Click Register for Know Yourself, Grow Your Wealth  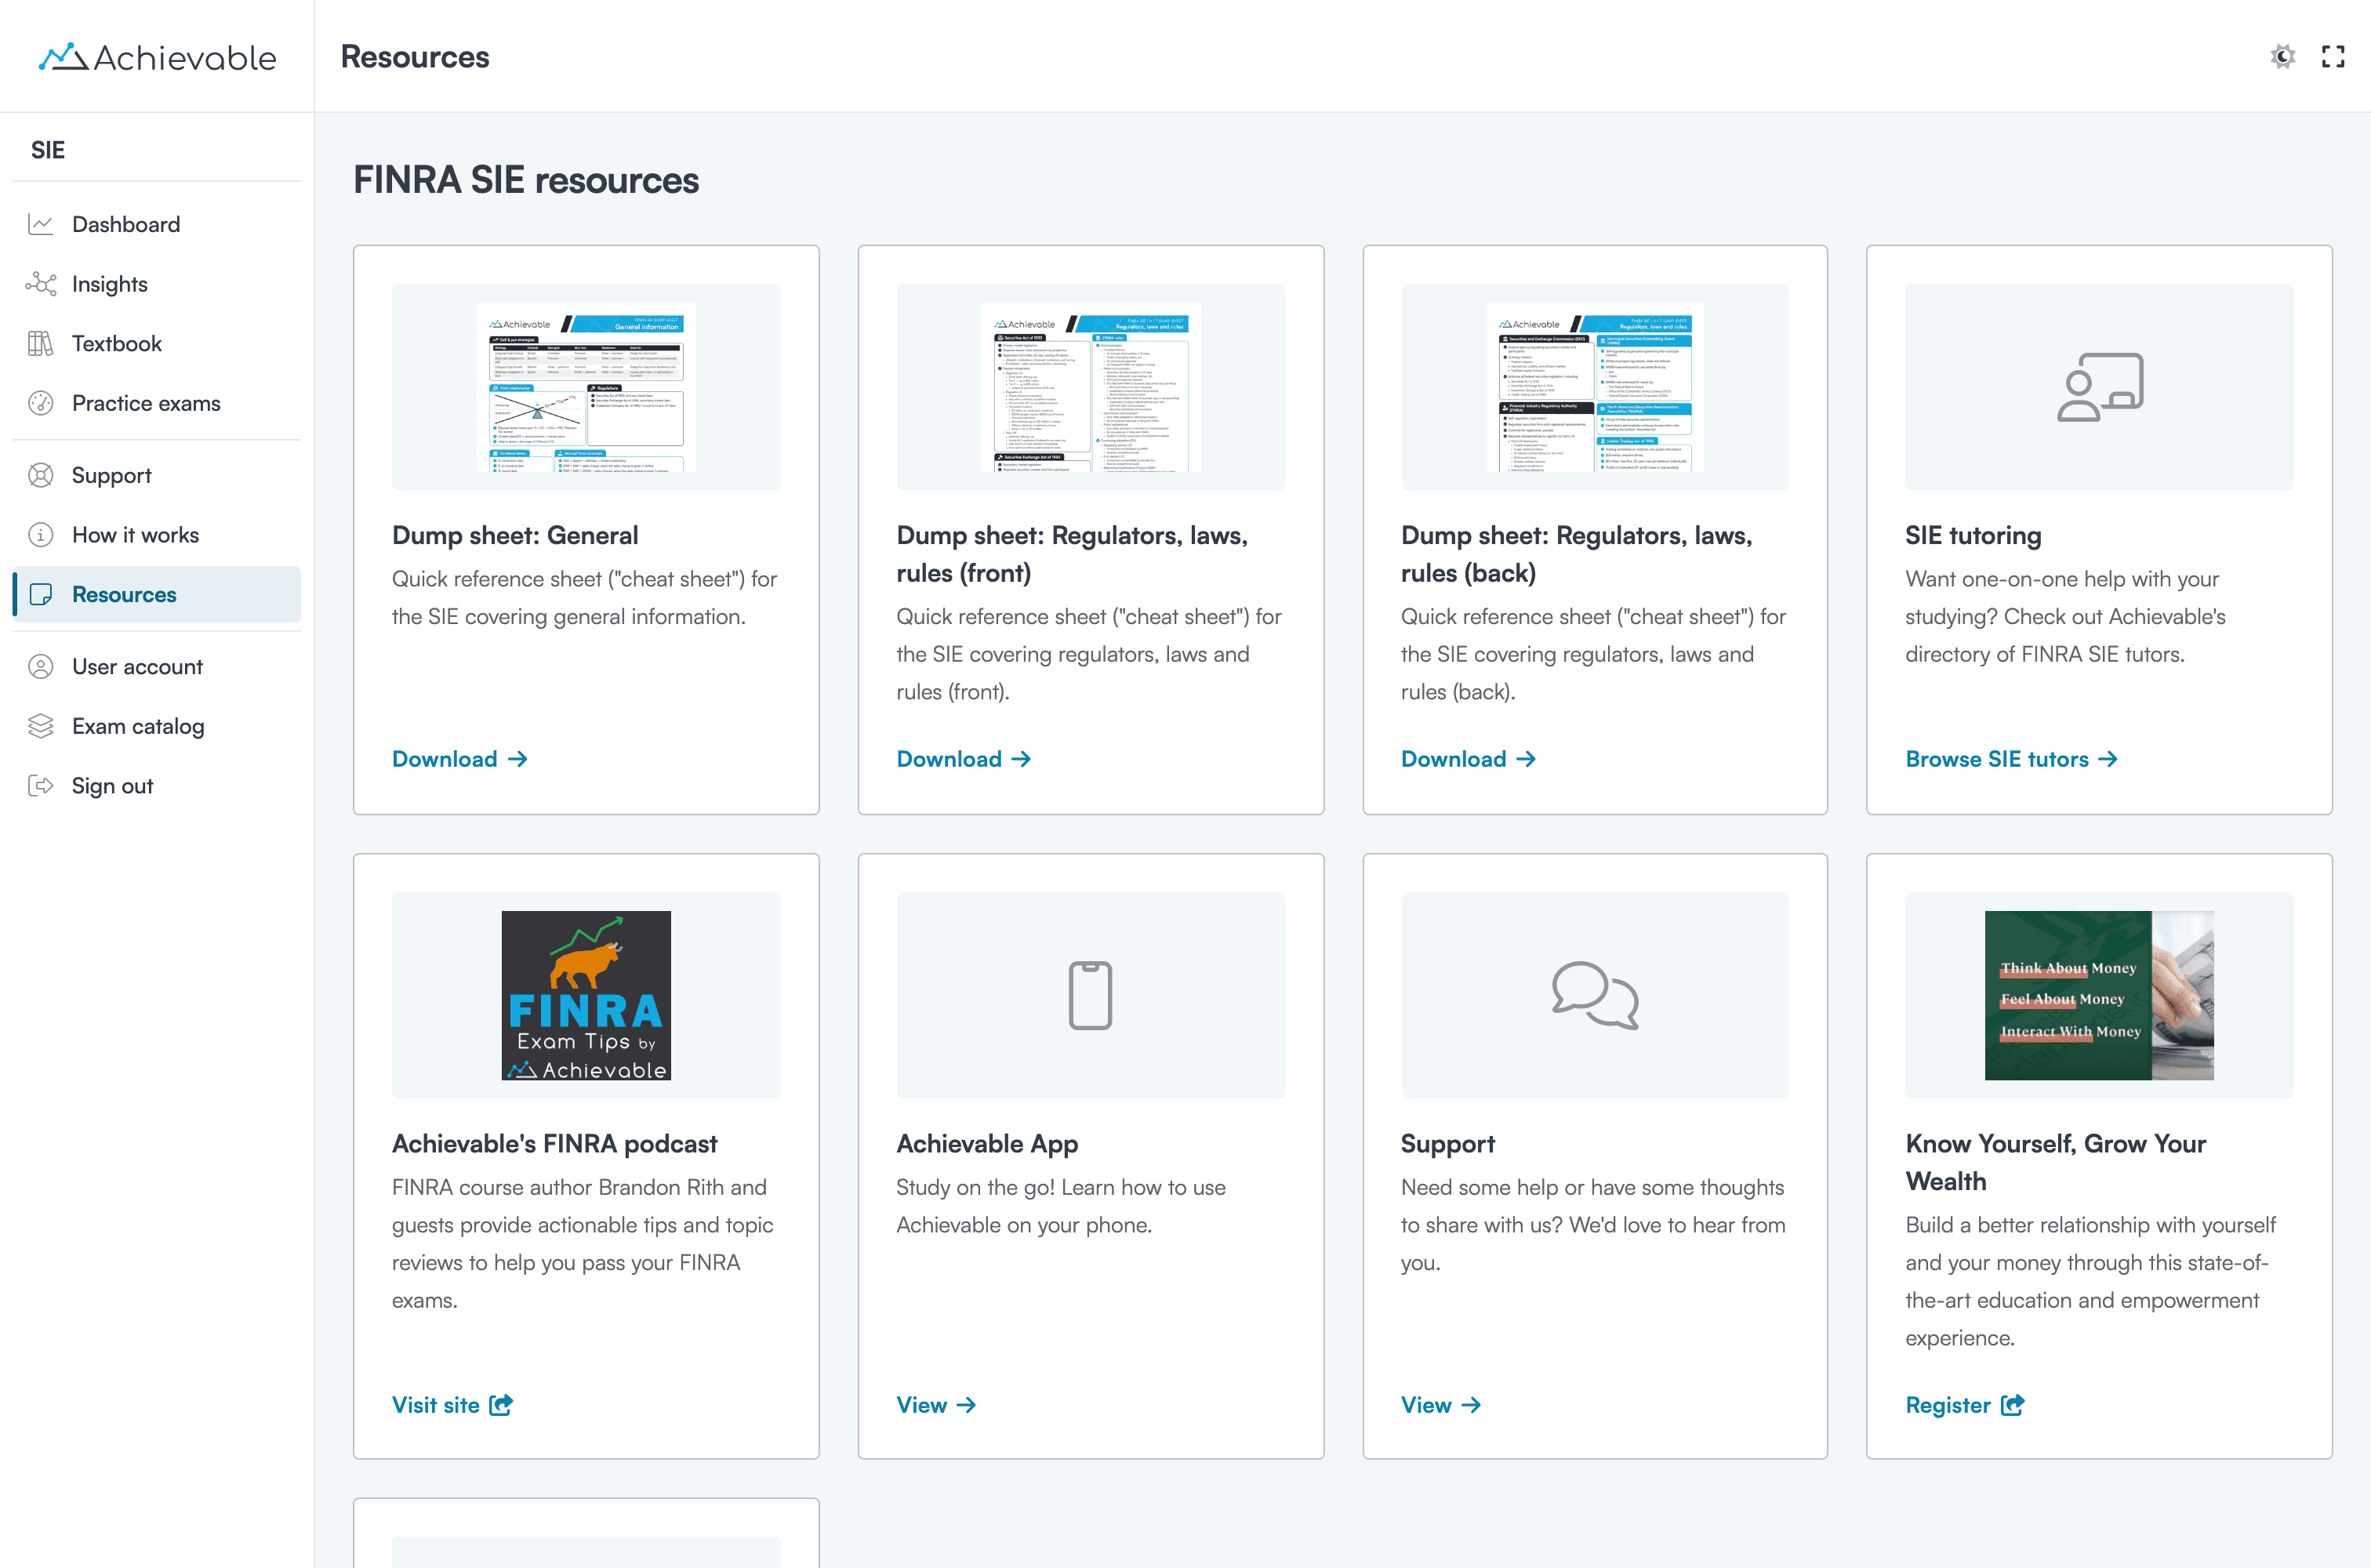[1965, 1405]
